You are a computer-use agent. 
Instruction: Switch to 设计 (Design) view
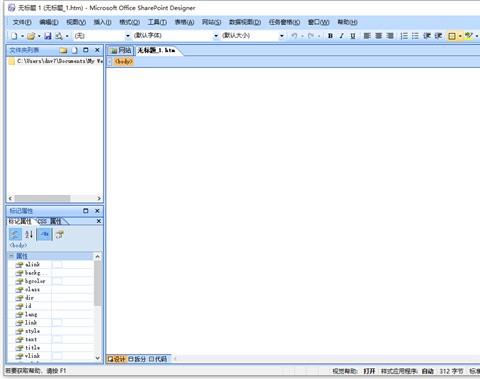(117, 359)
